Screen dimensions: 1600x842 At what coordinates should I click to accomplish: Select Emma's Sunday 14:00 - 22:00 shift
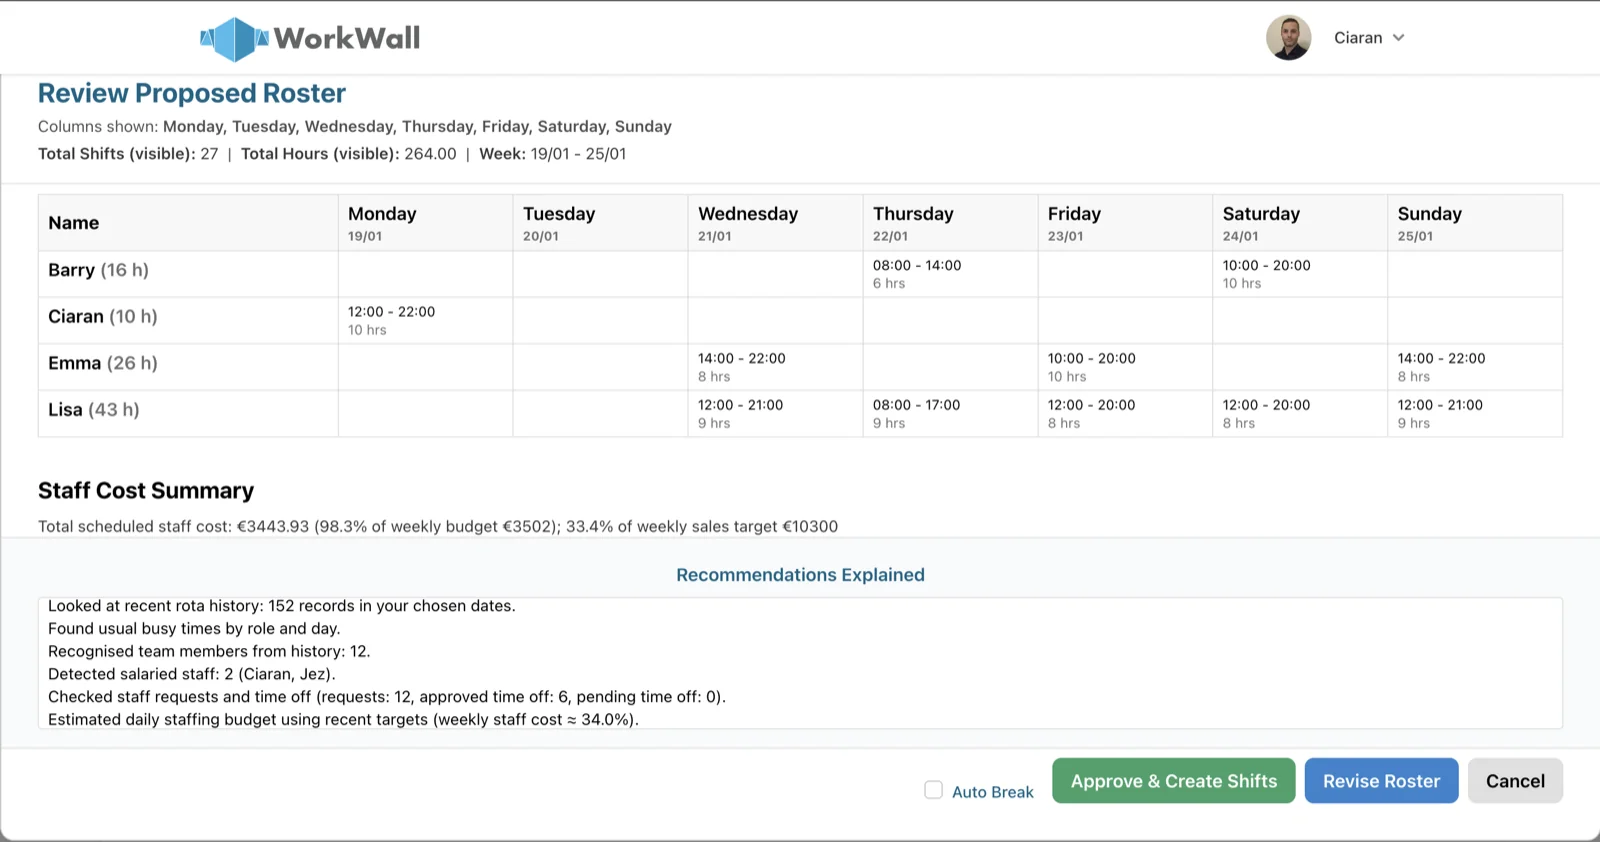click(1475, 367)
